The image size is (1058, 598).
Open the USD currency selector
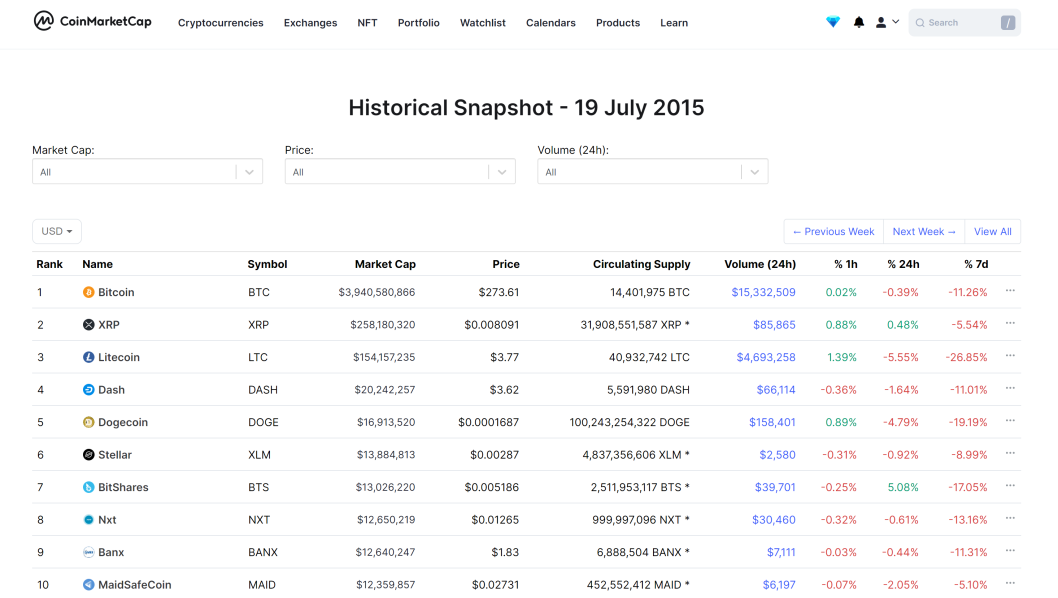coord(57,232)
